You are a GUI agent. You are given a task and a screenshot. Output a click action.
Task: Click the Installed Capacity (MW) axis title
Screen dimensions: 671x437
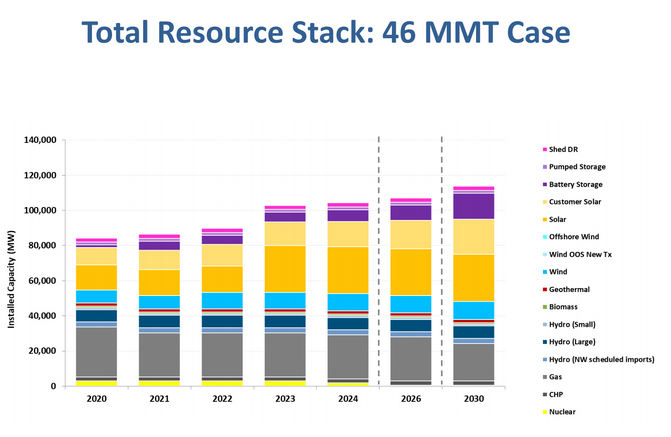[14, 263]
